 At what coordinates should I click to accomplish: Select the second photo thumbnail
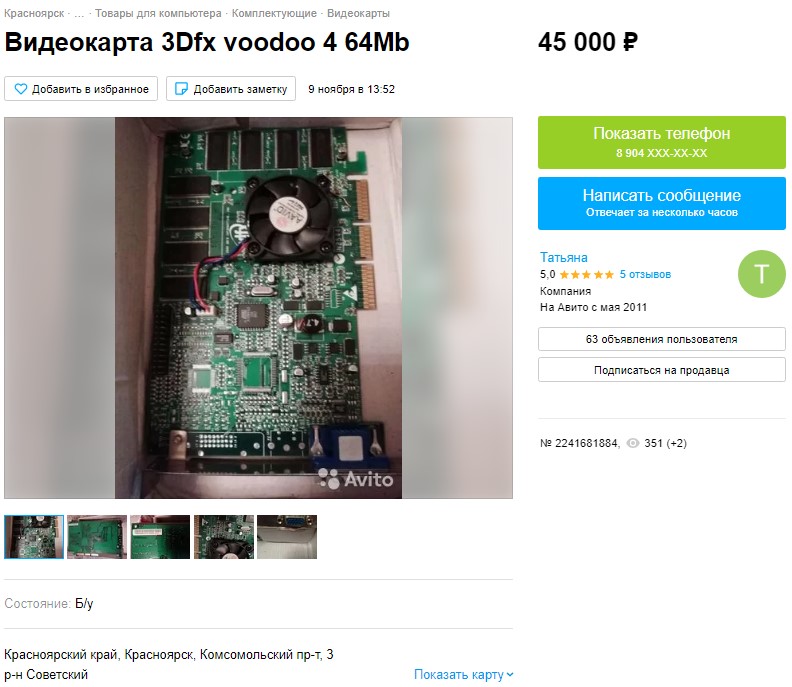point(97,537)
